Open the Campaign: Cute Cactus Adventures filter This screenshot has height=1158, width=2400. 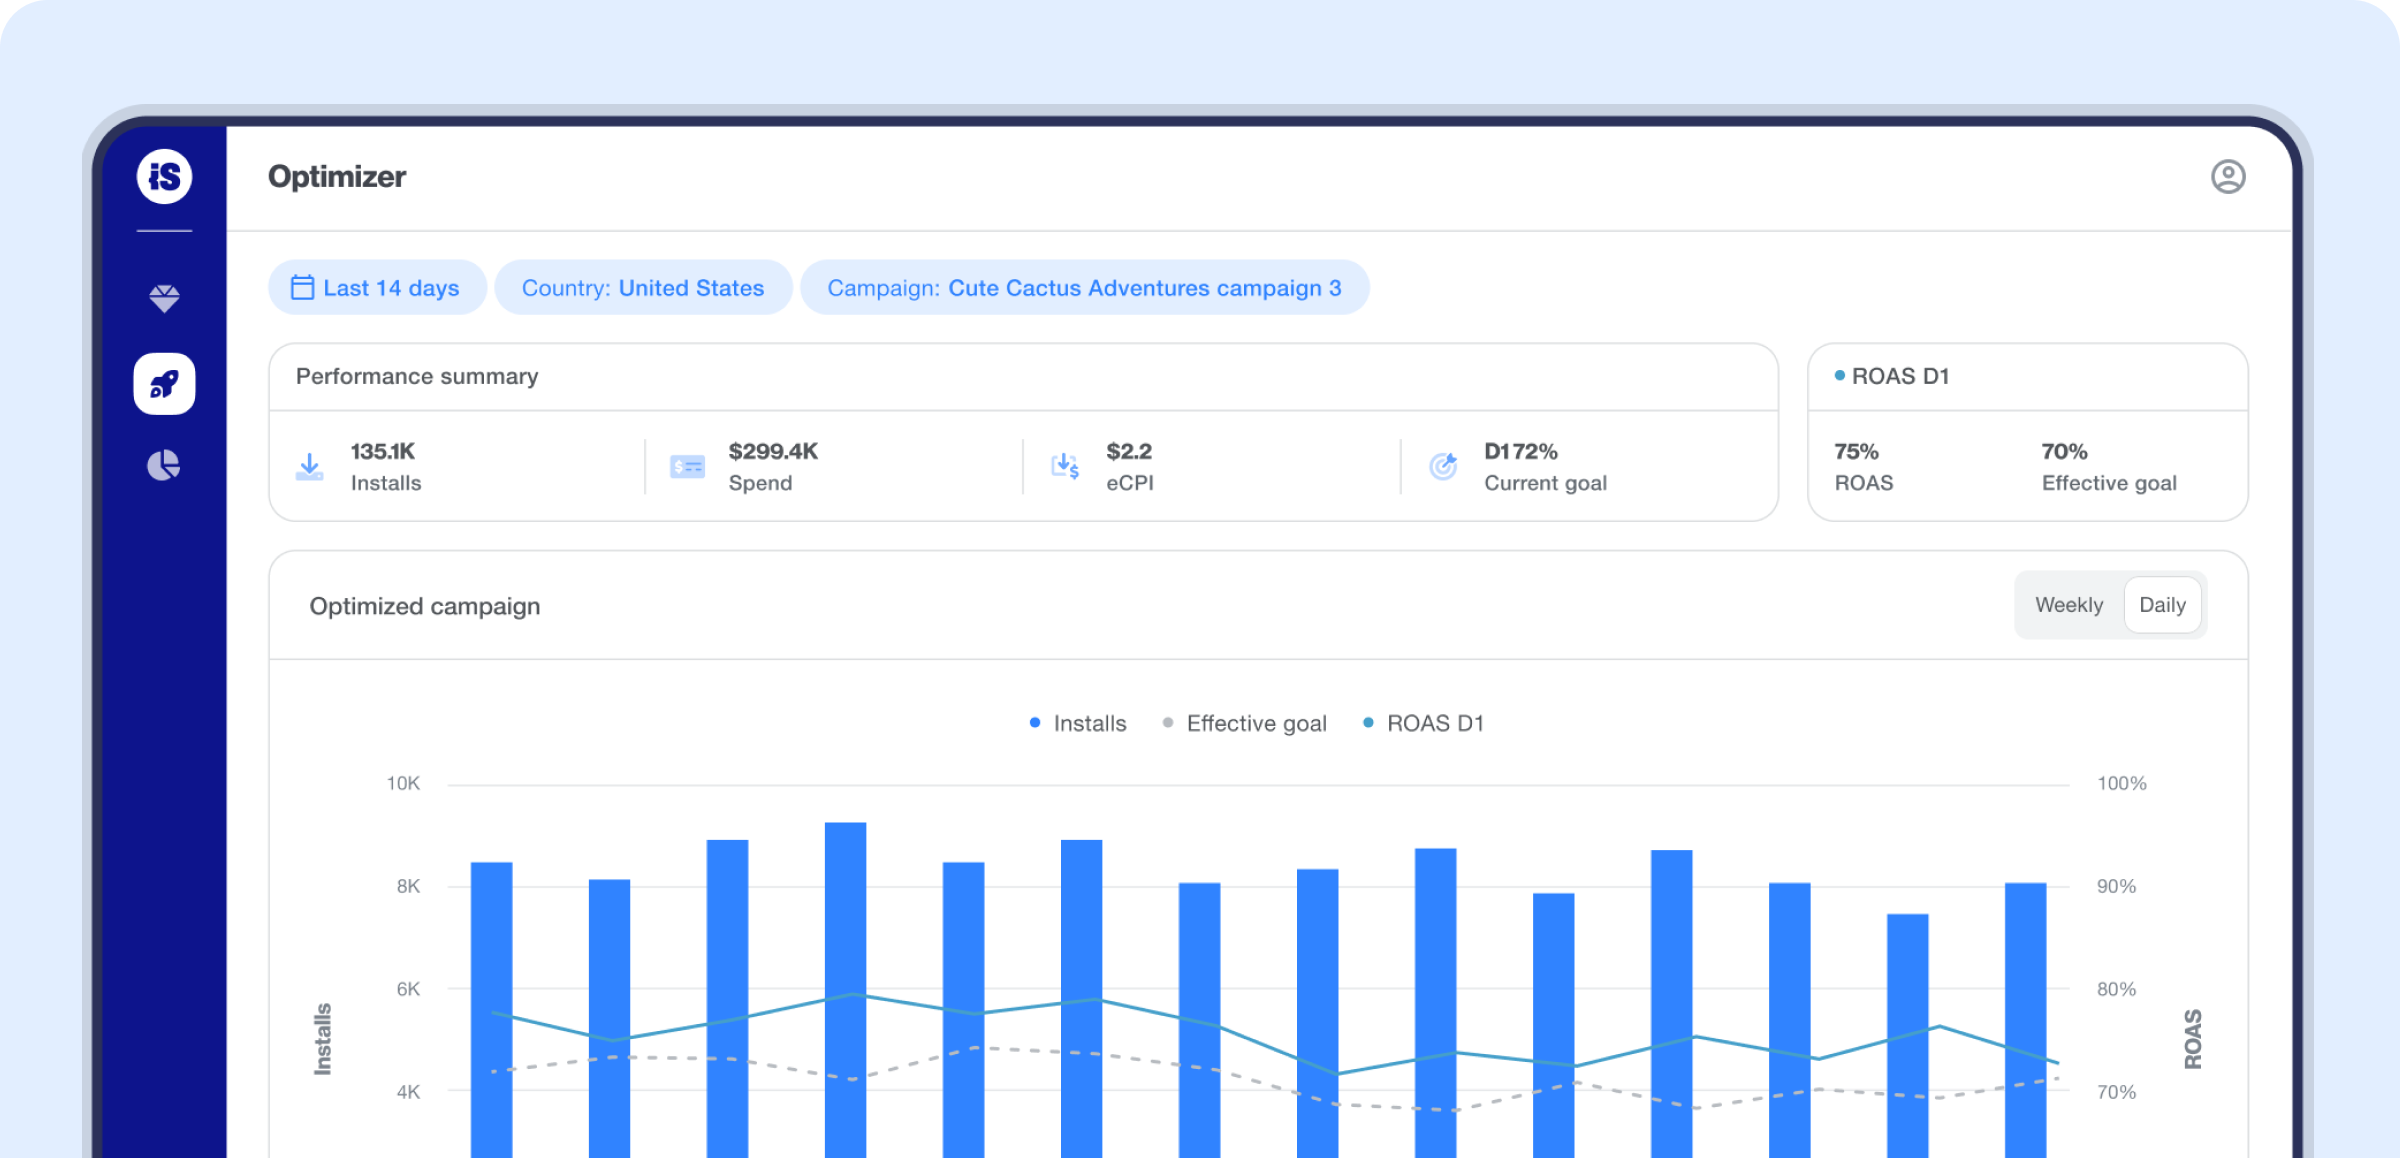[x=1085, y=288]
